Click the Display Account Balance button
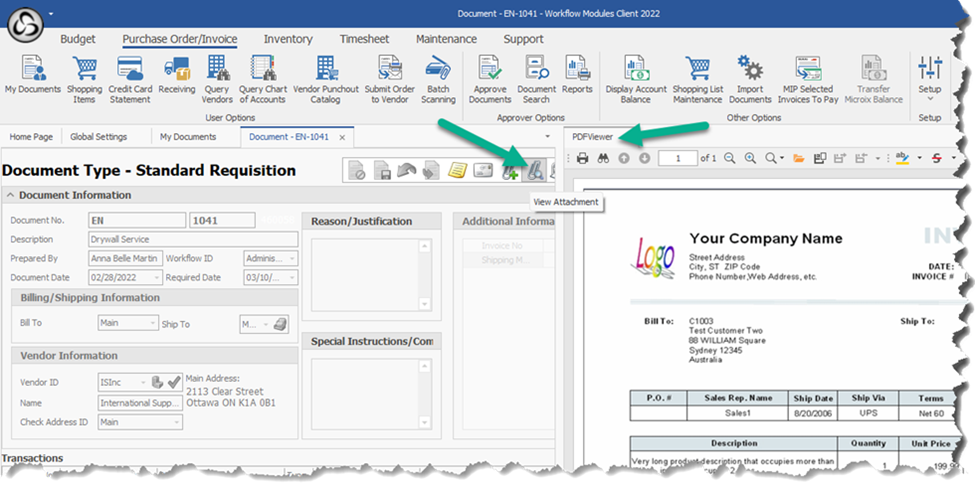975x484 pixels. (x=635, y=79)
